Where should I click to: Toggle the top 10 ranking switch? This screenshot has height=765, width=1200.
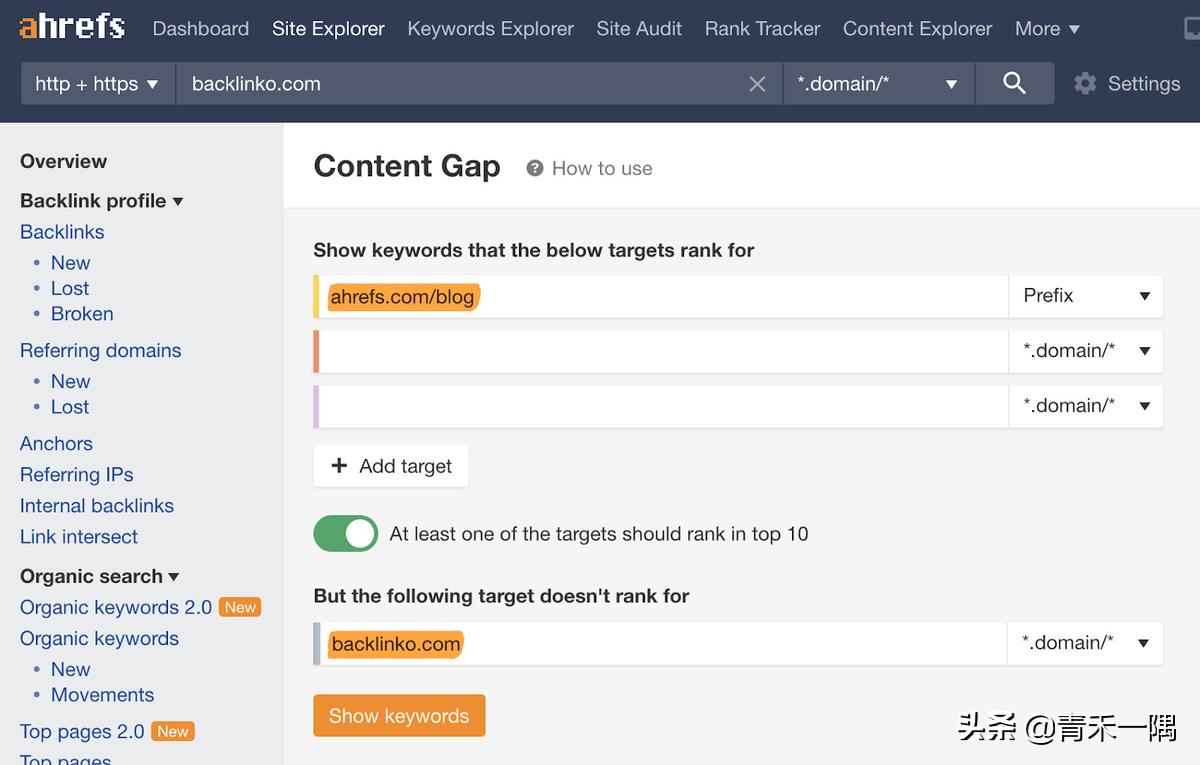coord(346,534)
